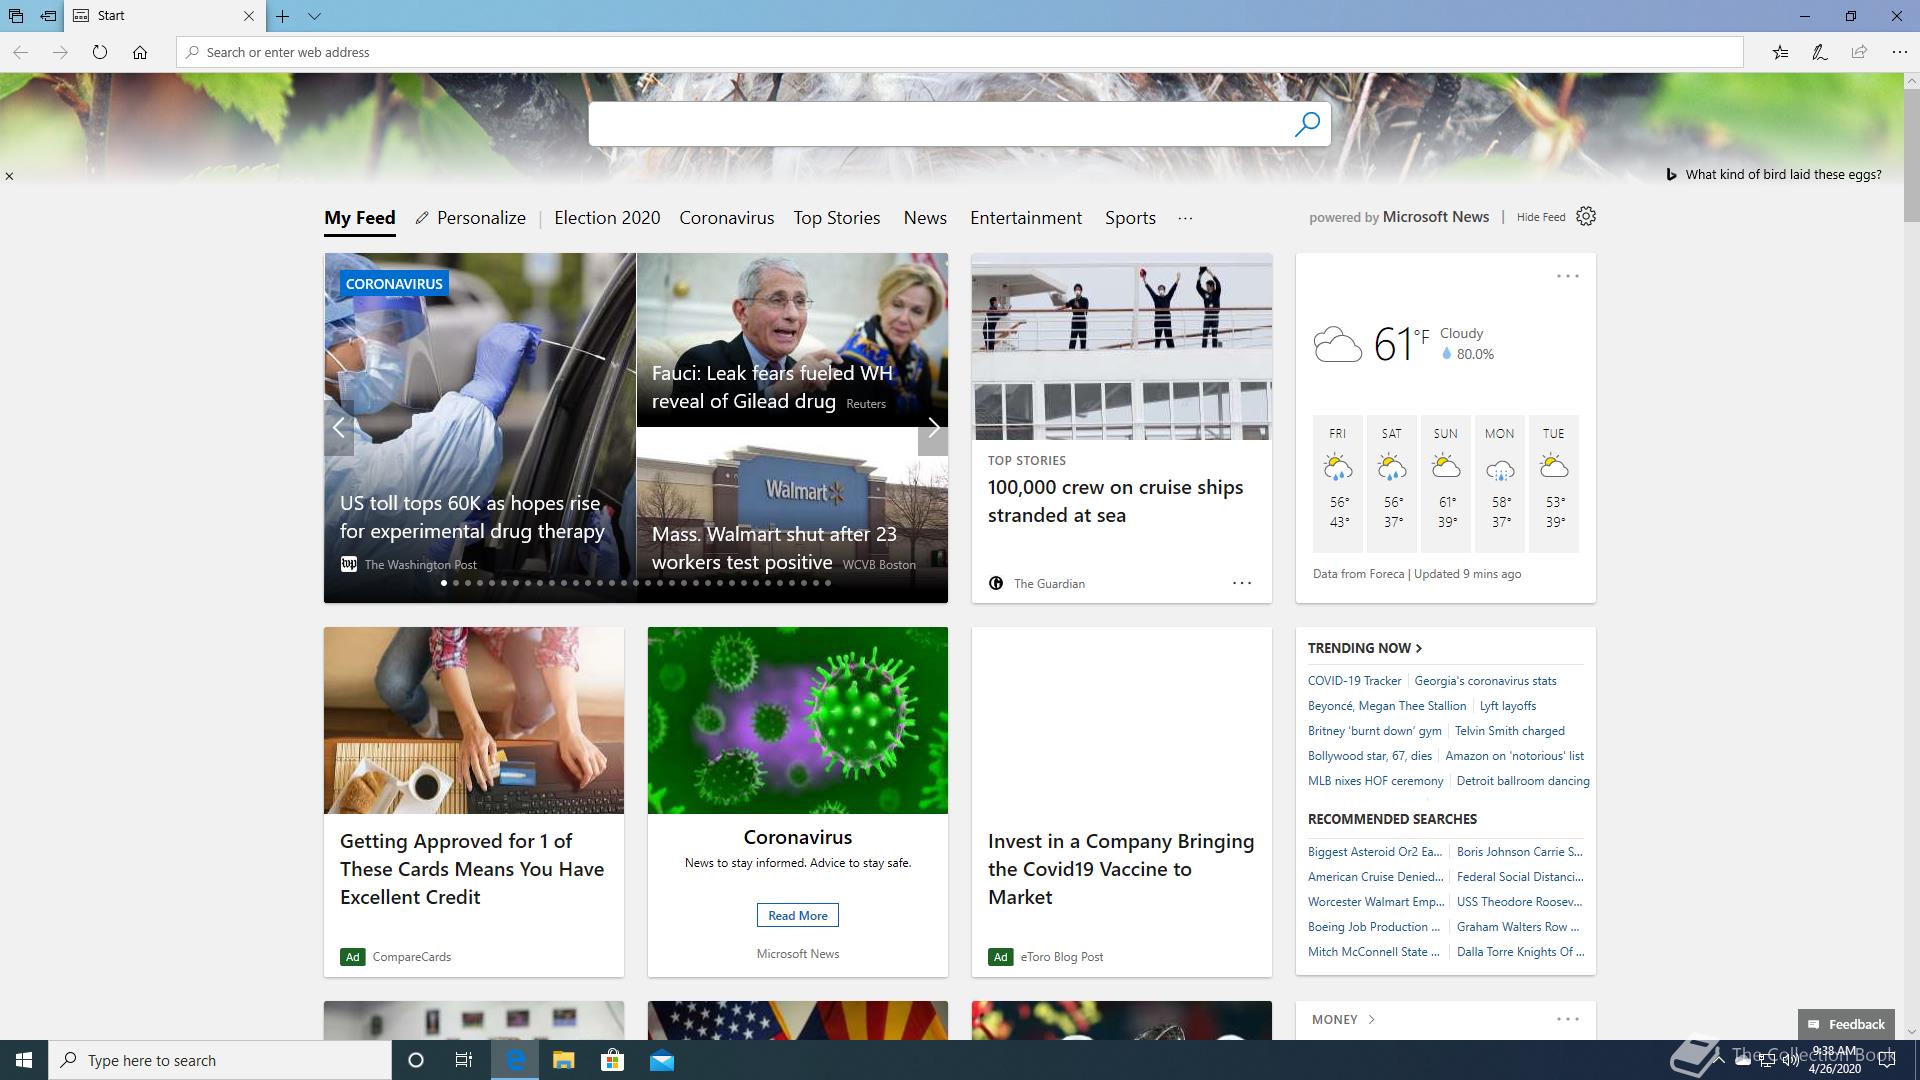Screen dimensions: 1920x1080
Task: Open the Favorites hub star icon
Action: [x=1780, y=52]
